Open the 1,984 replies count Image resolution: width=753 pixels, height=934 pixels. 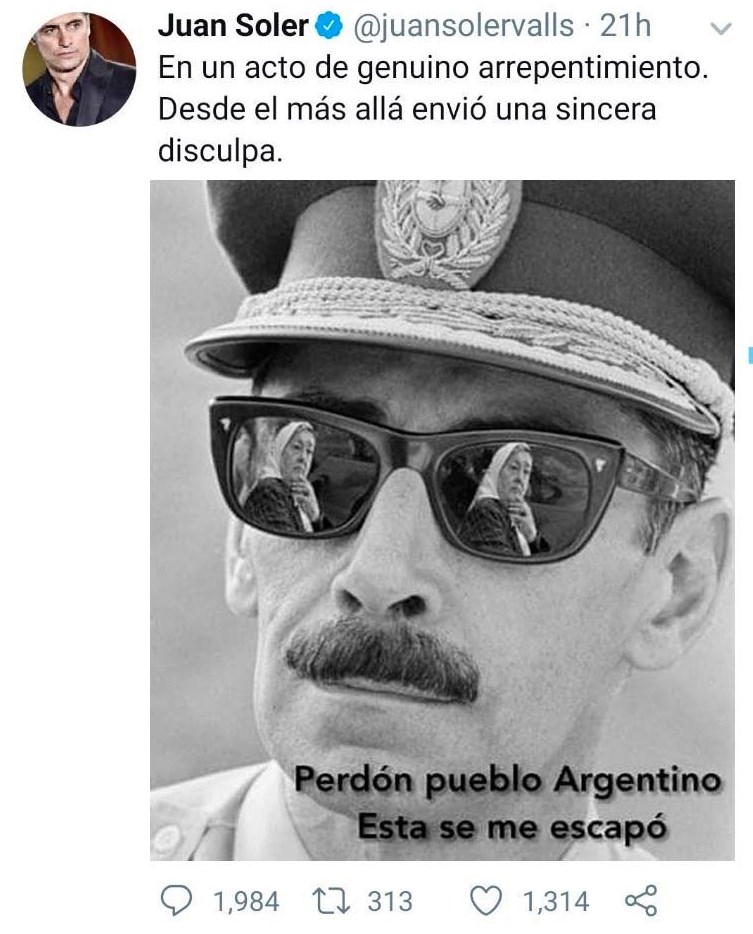(x=246, y=901)
